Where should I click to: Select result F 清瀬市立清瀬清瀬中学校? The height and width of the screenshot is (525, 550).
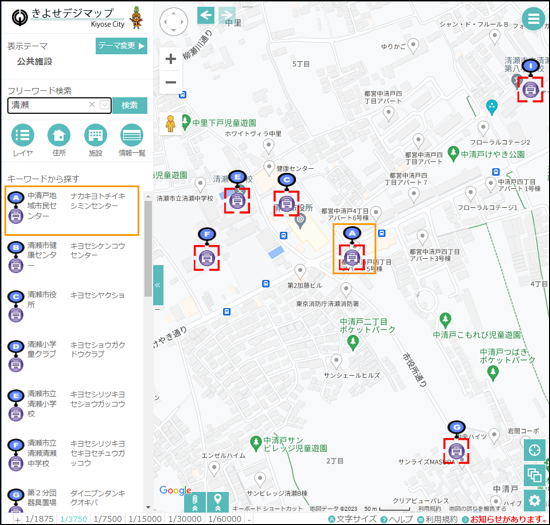click(72, 454)
